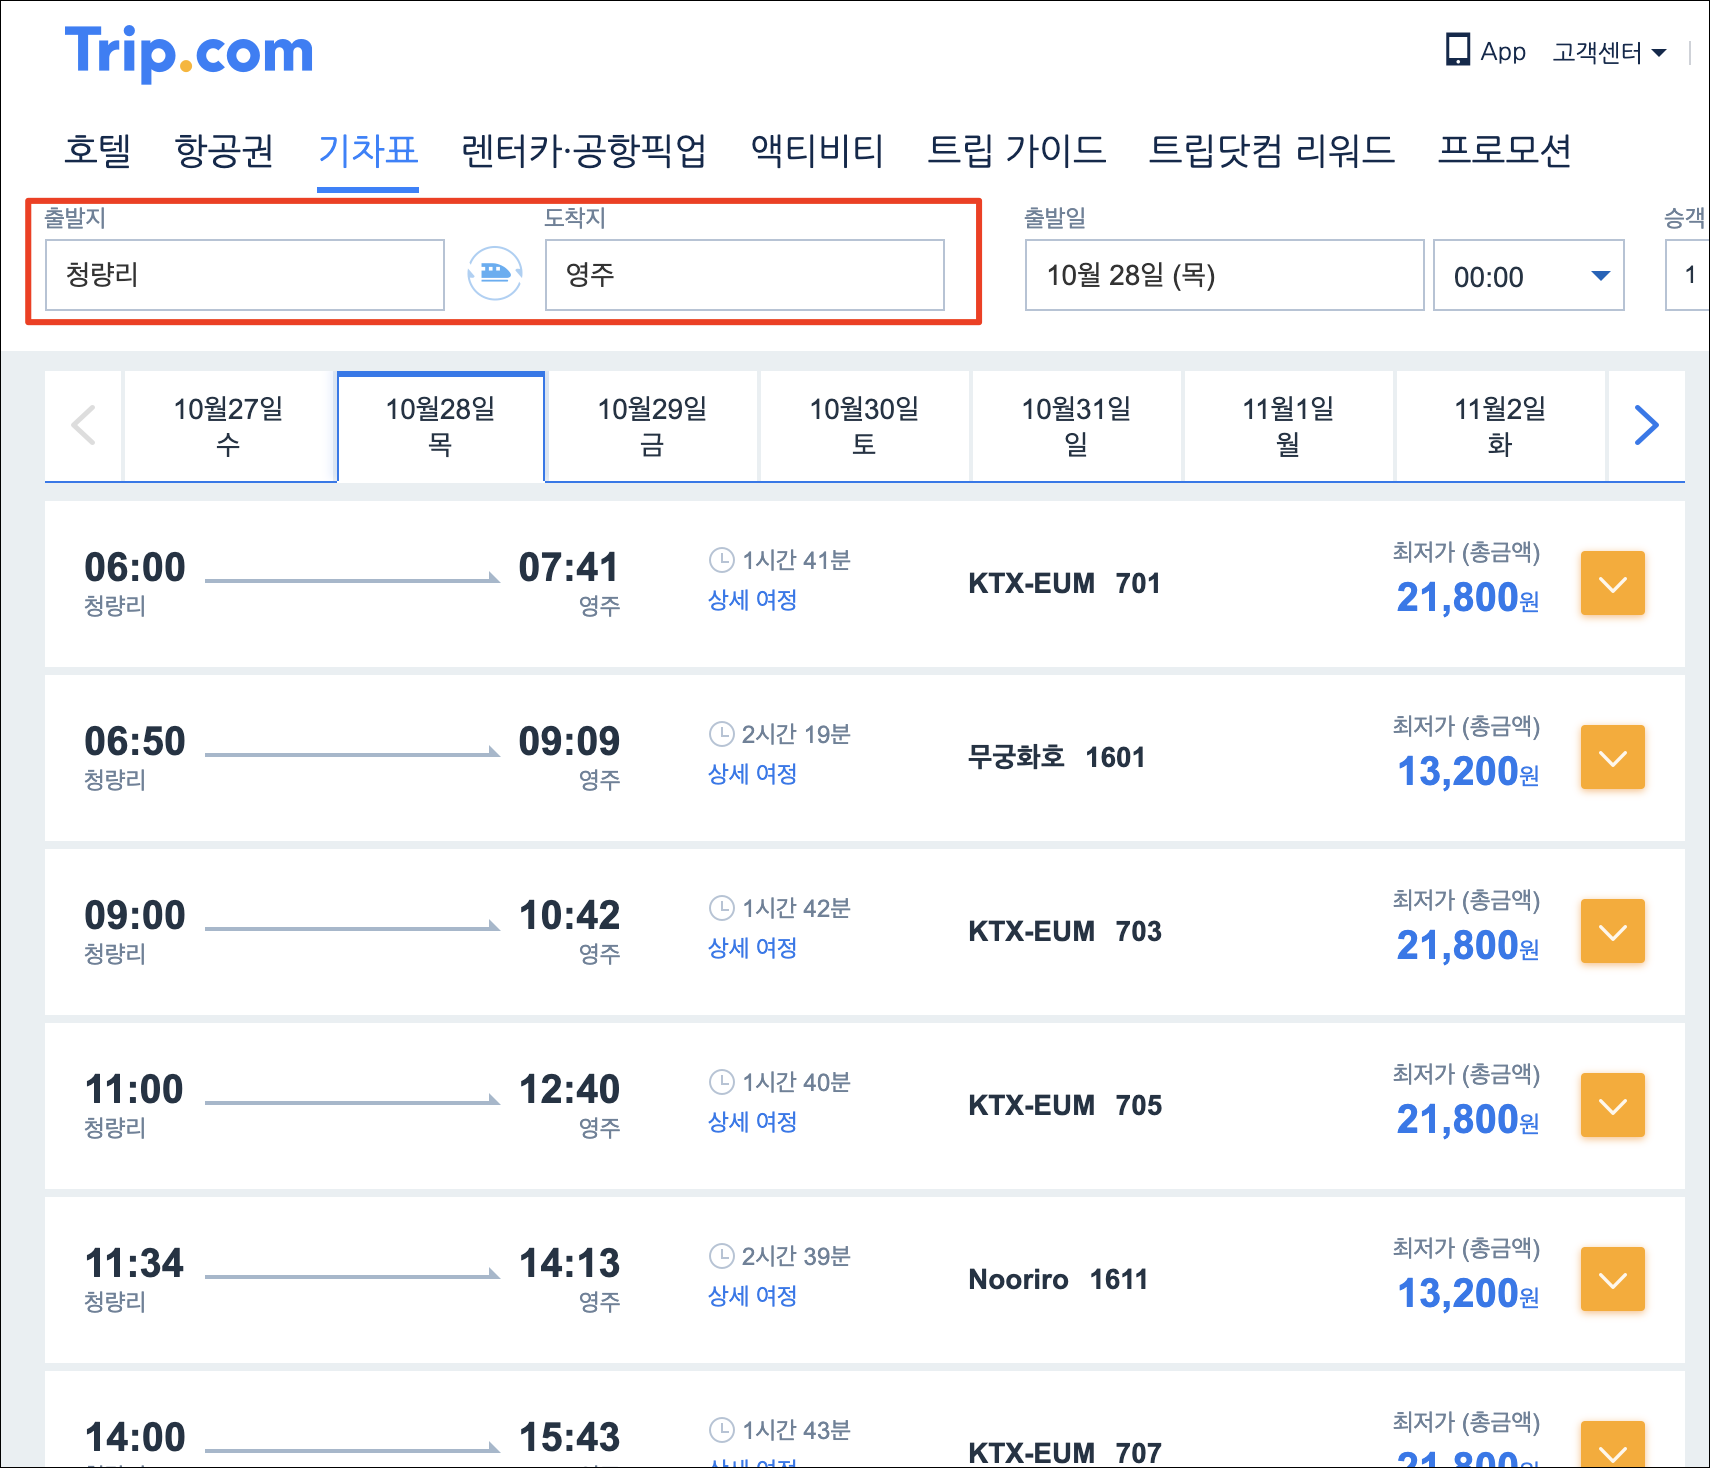This screenshot has height=1468, width=1710.
Task: Click the 14:00 departure time
Action: [135, 1437]
